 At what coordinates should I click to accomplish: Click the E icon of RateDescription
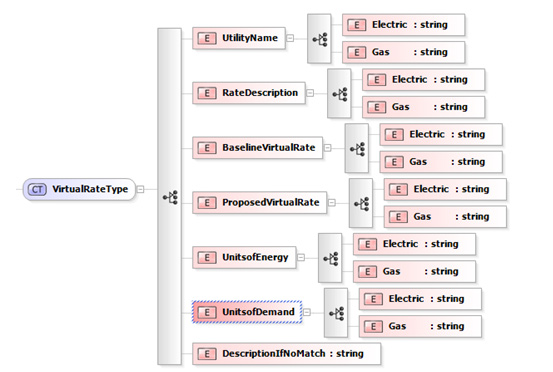pyautogui.click(x=207, y=93)
